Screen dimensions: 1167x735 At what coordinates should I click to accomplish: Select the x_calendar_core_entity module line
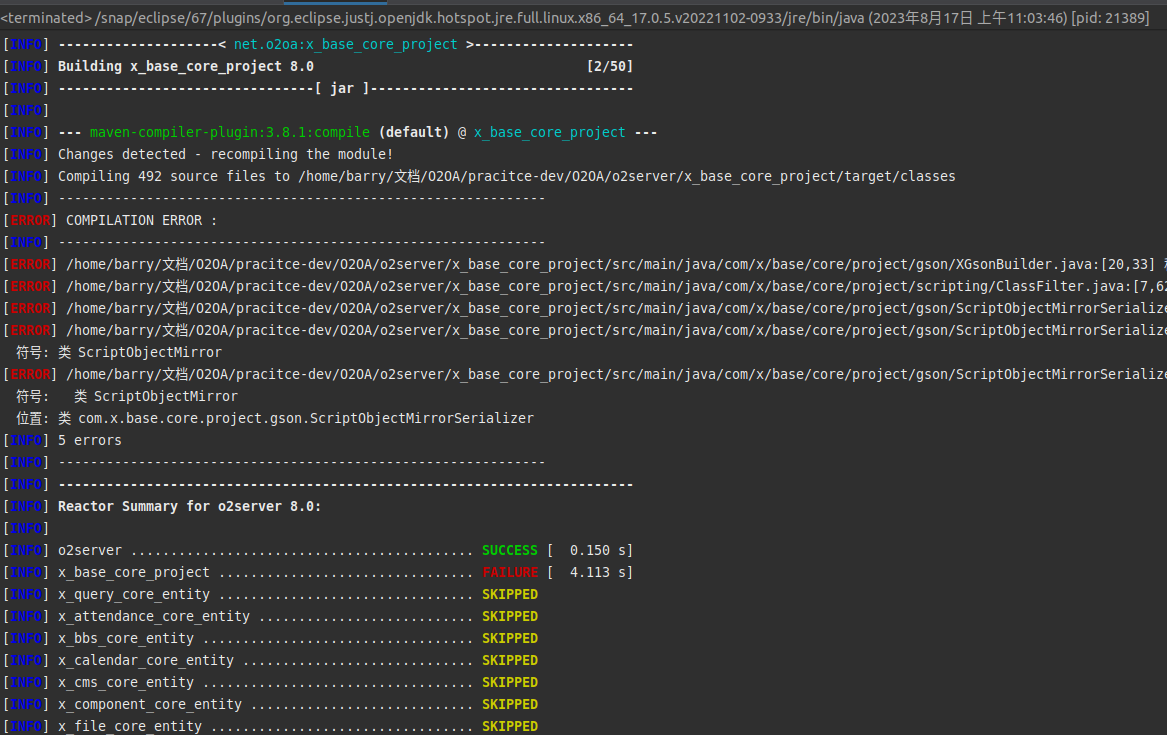145,660
